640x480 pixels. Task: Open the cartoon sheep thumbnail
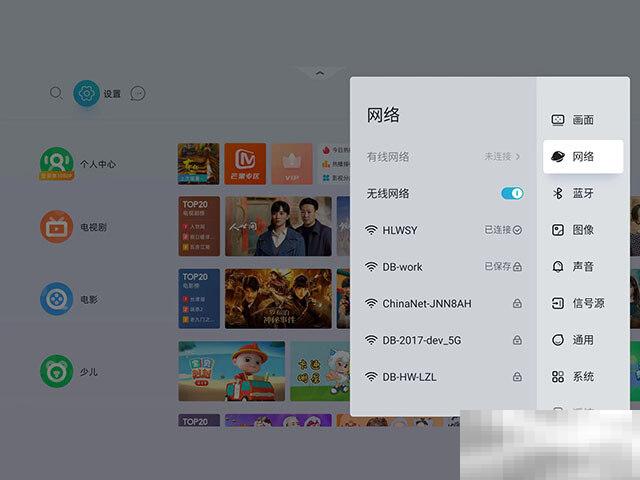(320, 371)
